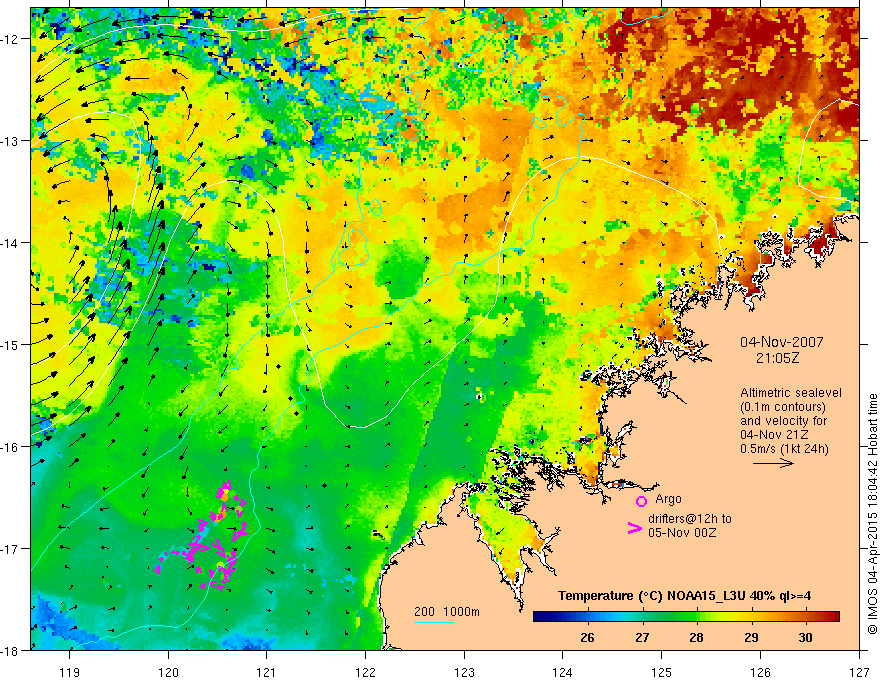Viewport: 880px width, 680px height.
Task: Click the 'and velocity for' text line
Action: click(x=783, y=421)
